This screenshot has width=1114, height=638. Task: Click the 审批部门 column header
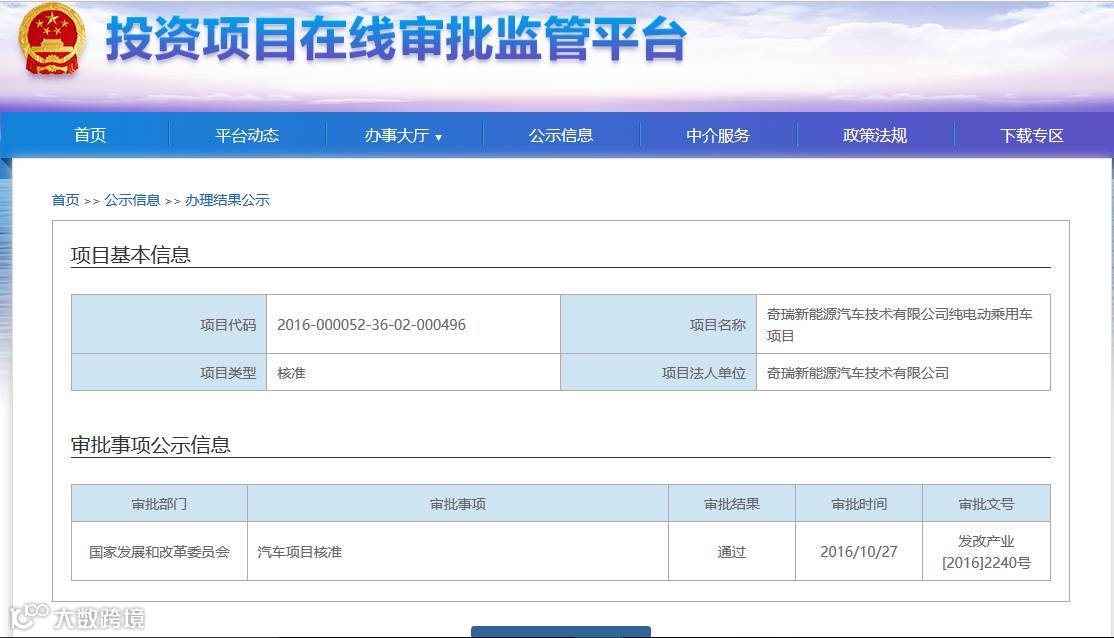tap(159, 504)
